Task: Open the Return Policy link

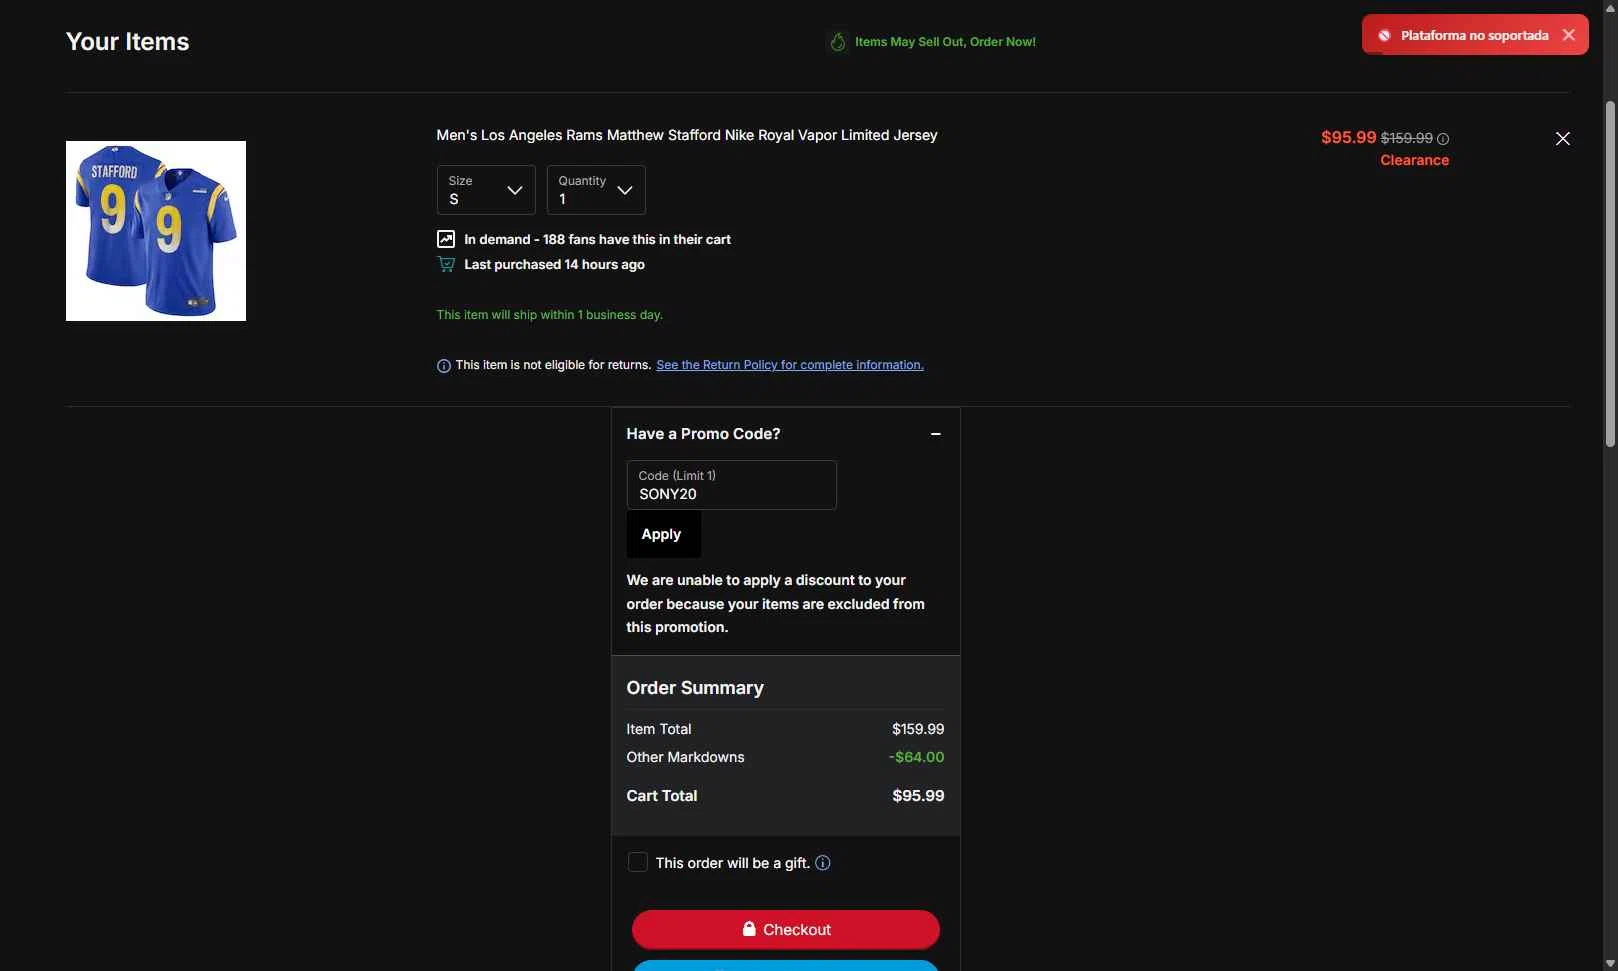Action: click(790, 365)
